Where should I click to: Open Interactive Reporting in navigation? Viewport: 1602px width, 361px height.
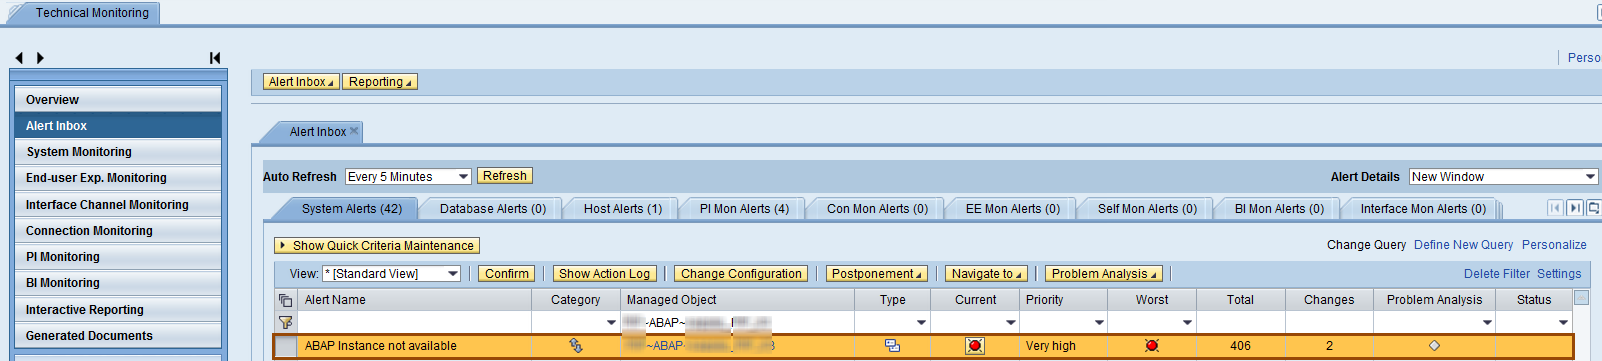pyautogui.click(x=118, y=310)
